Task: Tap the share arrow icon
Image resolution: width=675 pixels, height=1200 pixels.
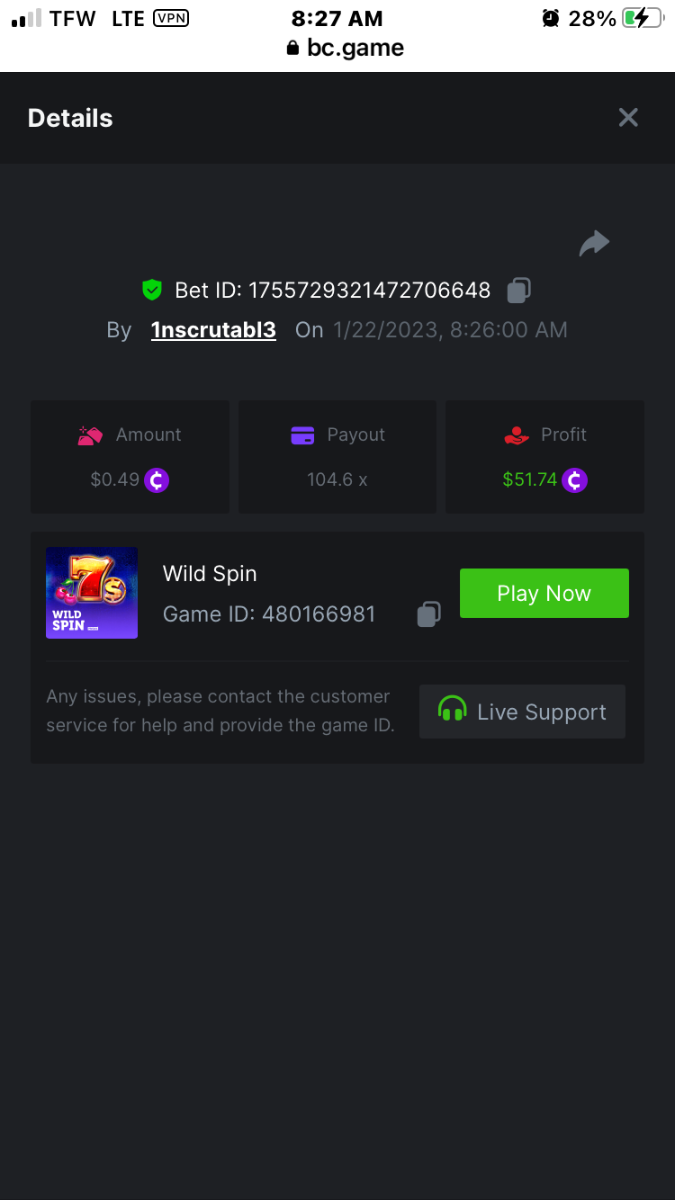Action: coord(594,243)
